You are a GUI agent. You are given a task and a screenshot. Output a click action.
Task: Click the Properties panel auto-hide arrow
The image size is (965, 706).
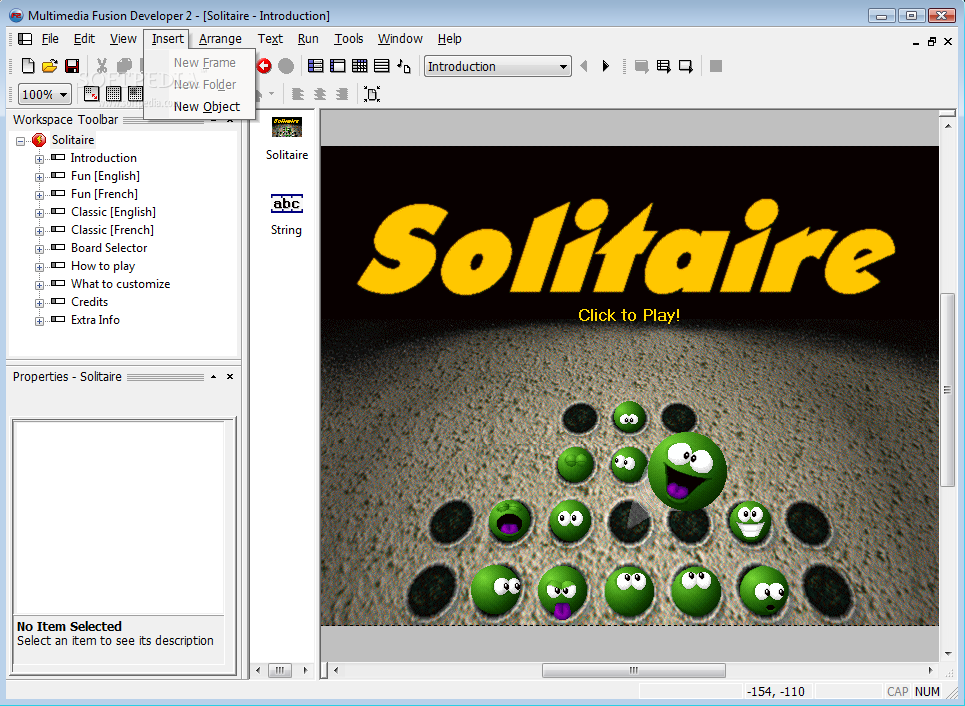point(213,376)
